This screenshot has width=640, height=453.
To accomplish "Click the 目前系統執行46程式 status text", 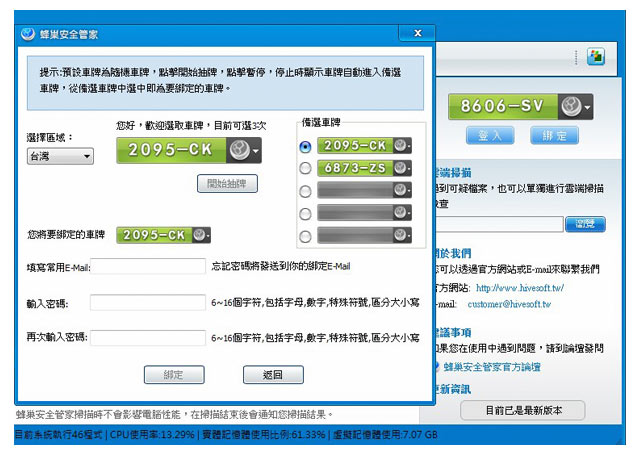I will point(59,435).
